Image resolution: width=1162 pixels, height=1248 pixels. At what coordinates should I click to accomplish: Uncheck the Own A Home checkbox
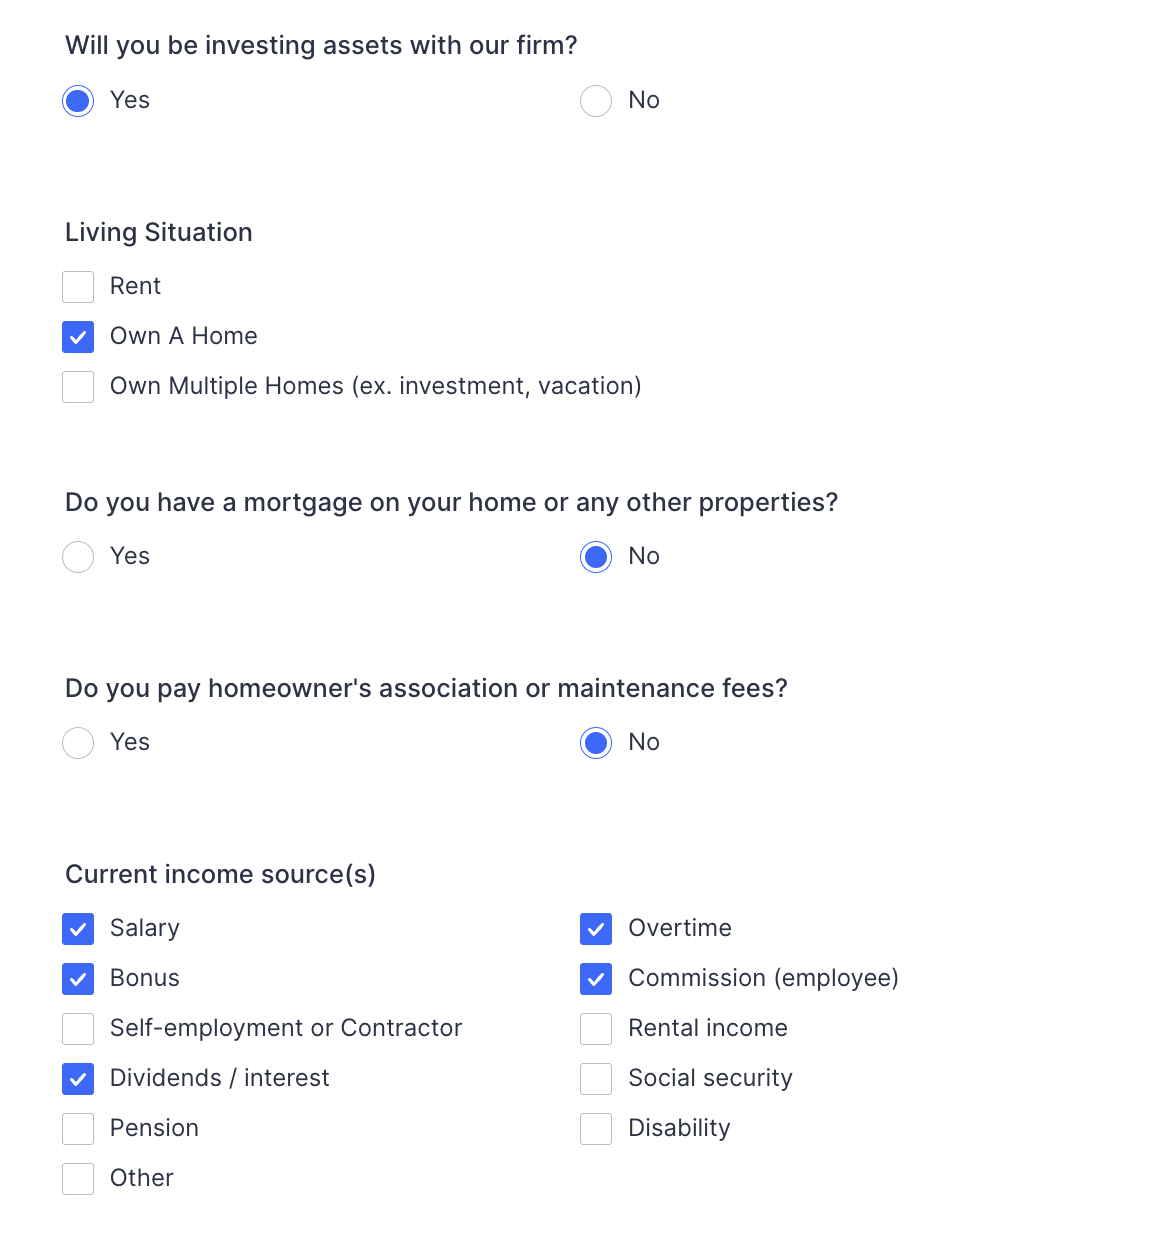click(78, 337)
